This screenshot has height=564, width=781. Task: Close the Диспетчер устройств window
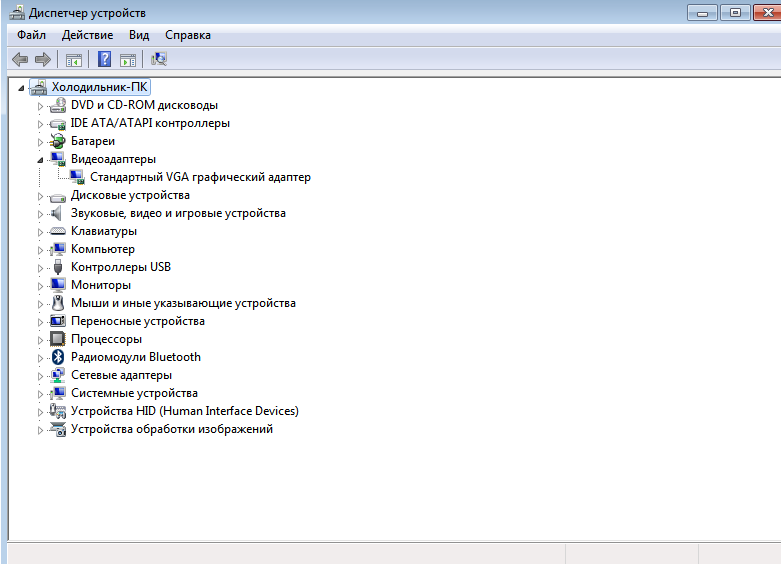click(x=768, y=13)
